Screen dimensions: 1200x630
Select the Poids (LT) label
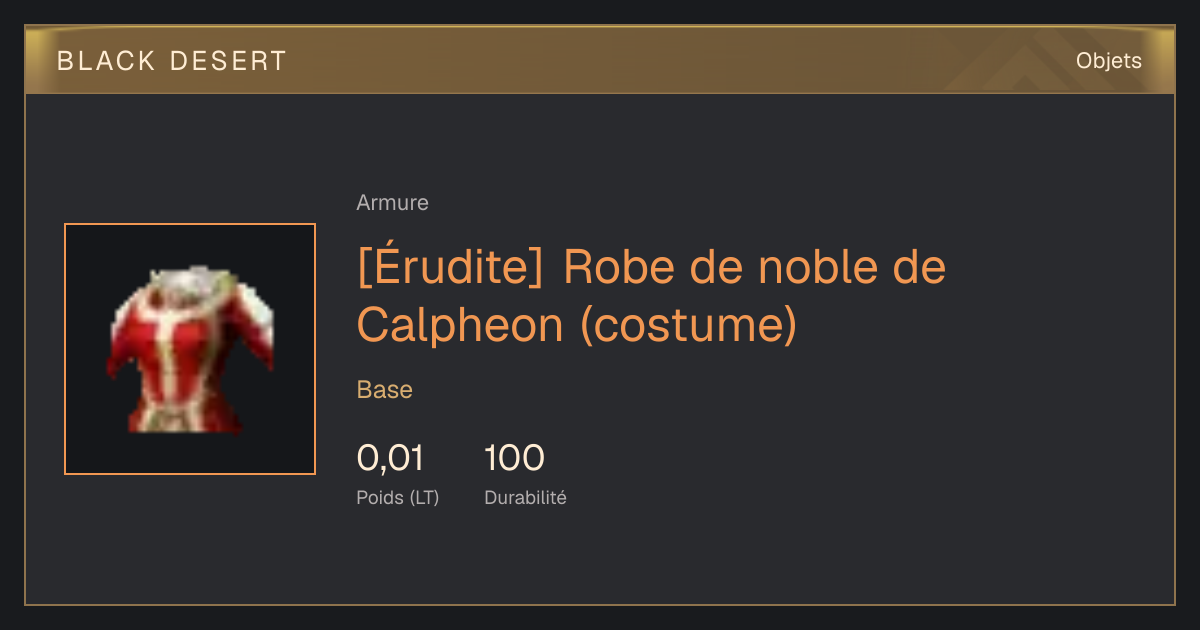point(398,497)
